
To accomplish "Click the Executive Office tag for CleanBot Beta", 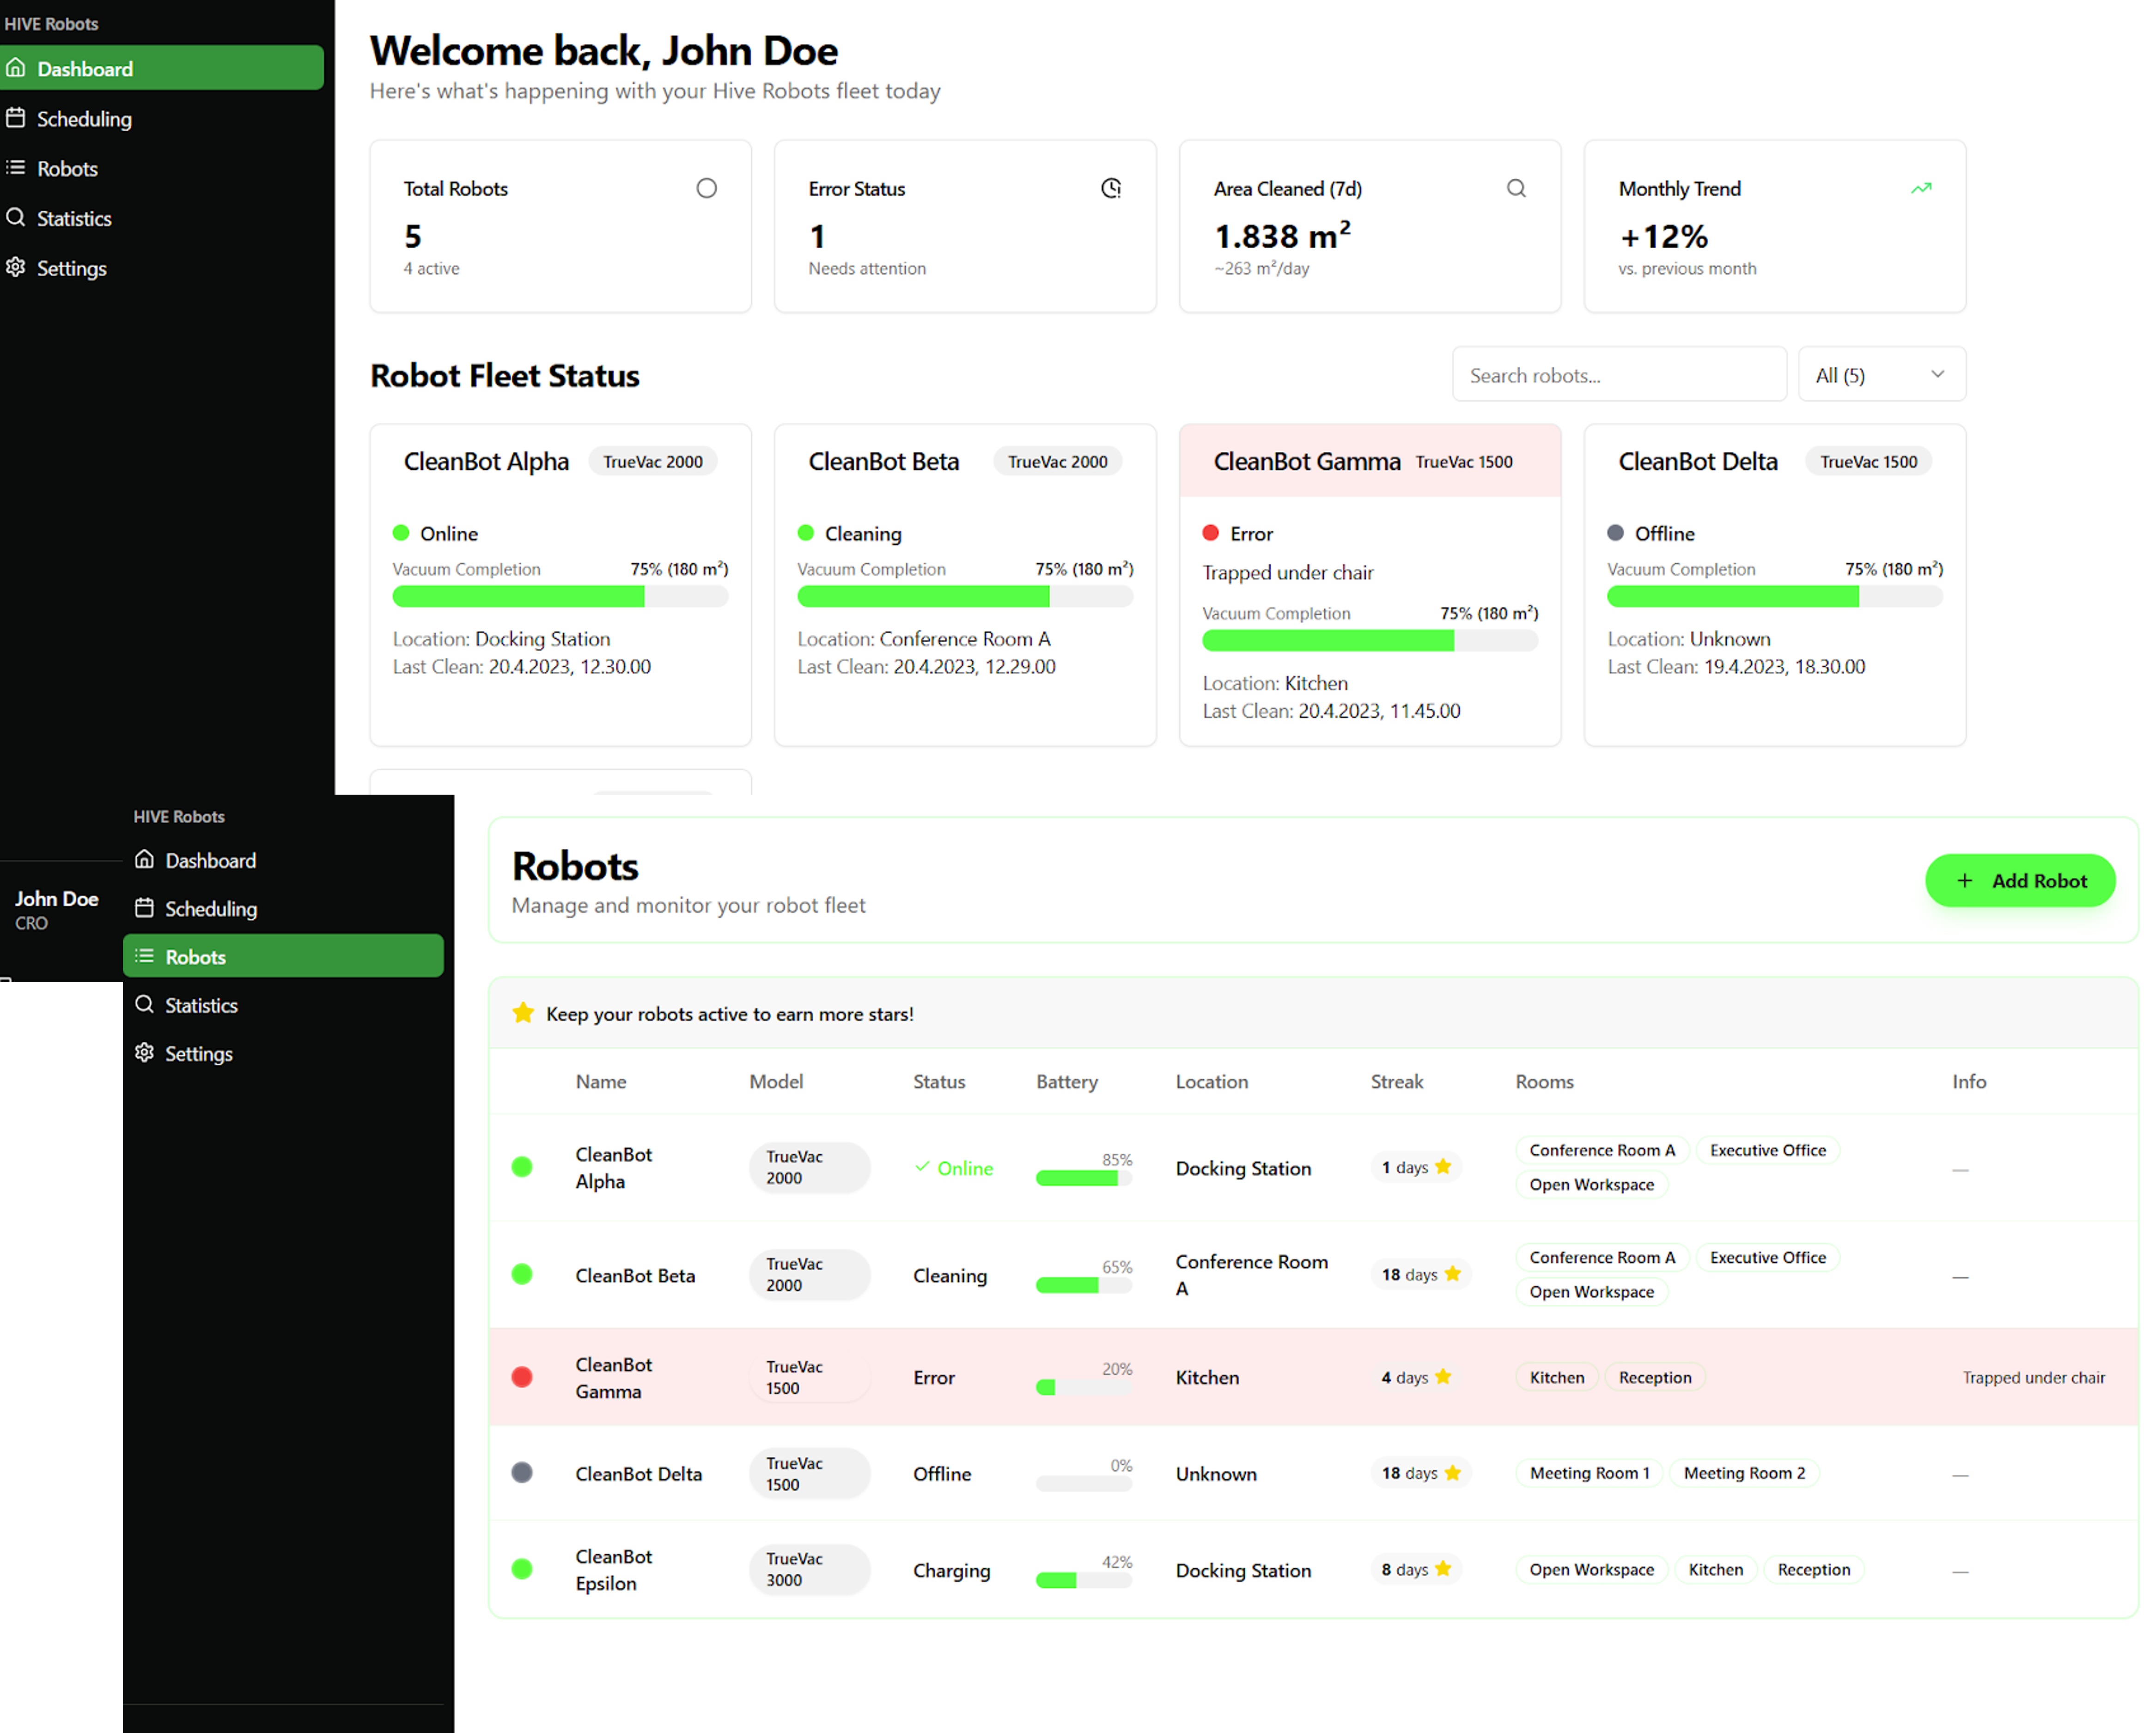I will coord(1767,1257).
